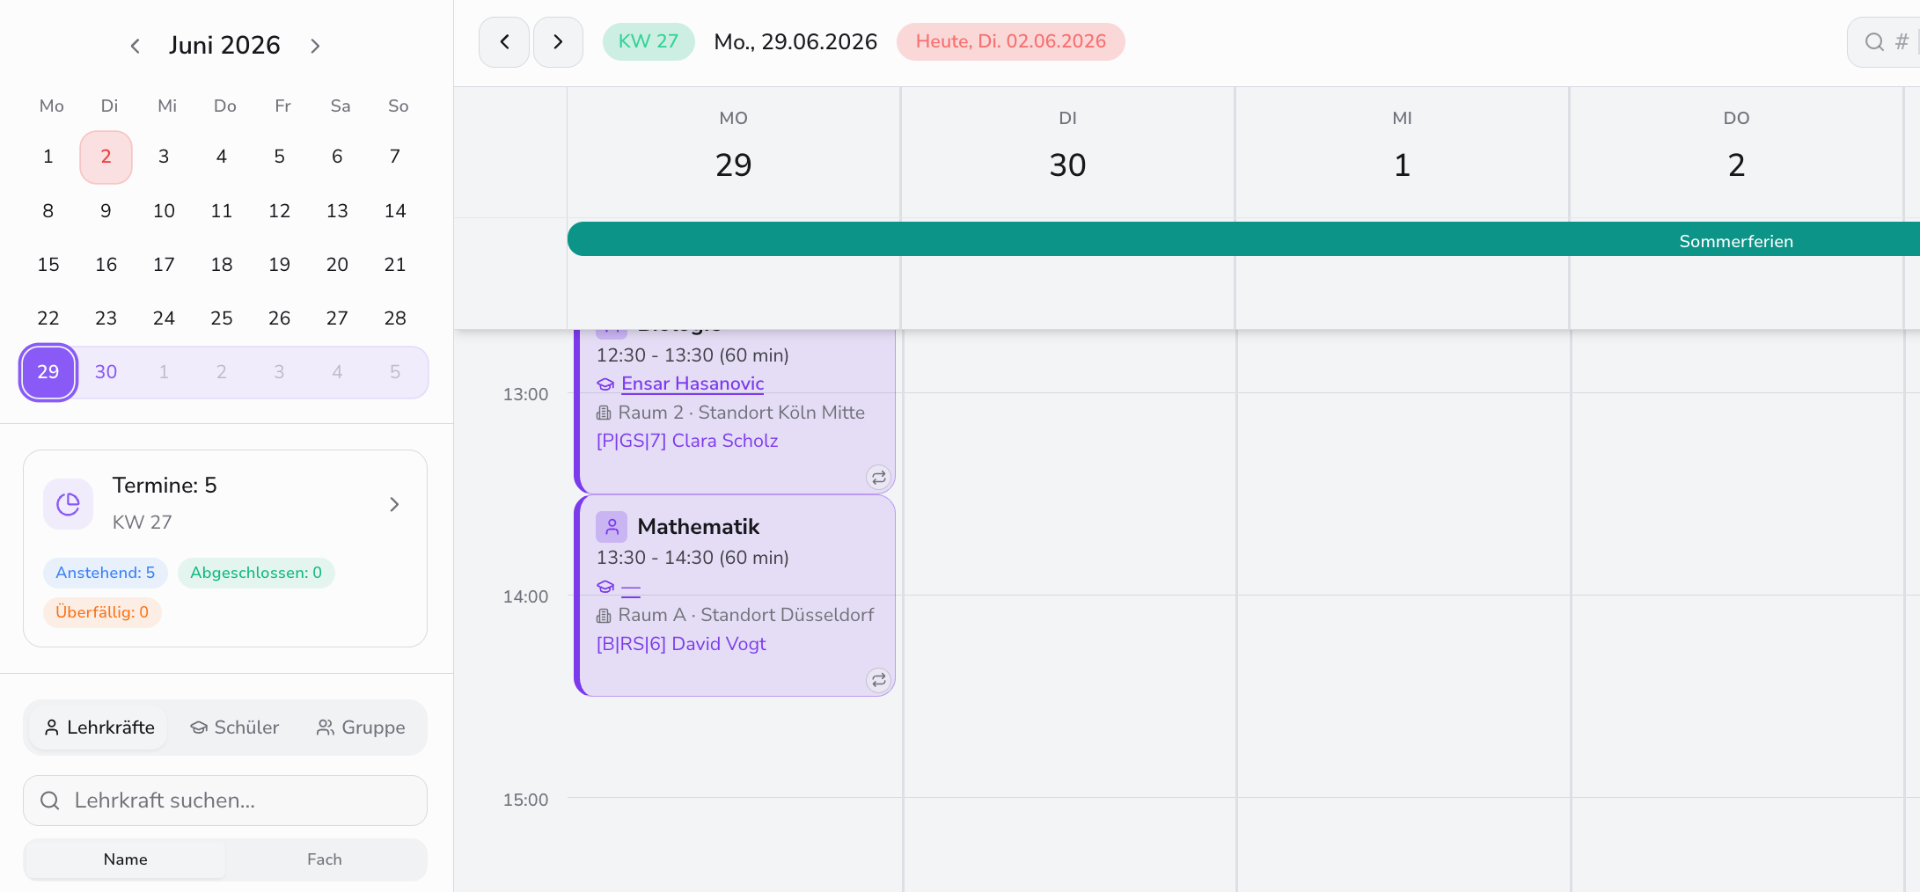Select June 6 in mini calendar

pos(337,157)
